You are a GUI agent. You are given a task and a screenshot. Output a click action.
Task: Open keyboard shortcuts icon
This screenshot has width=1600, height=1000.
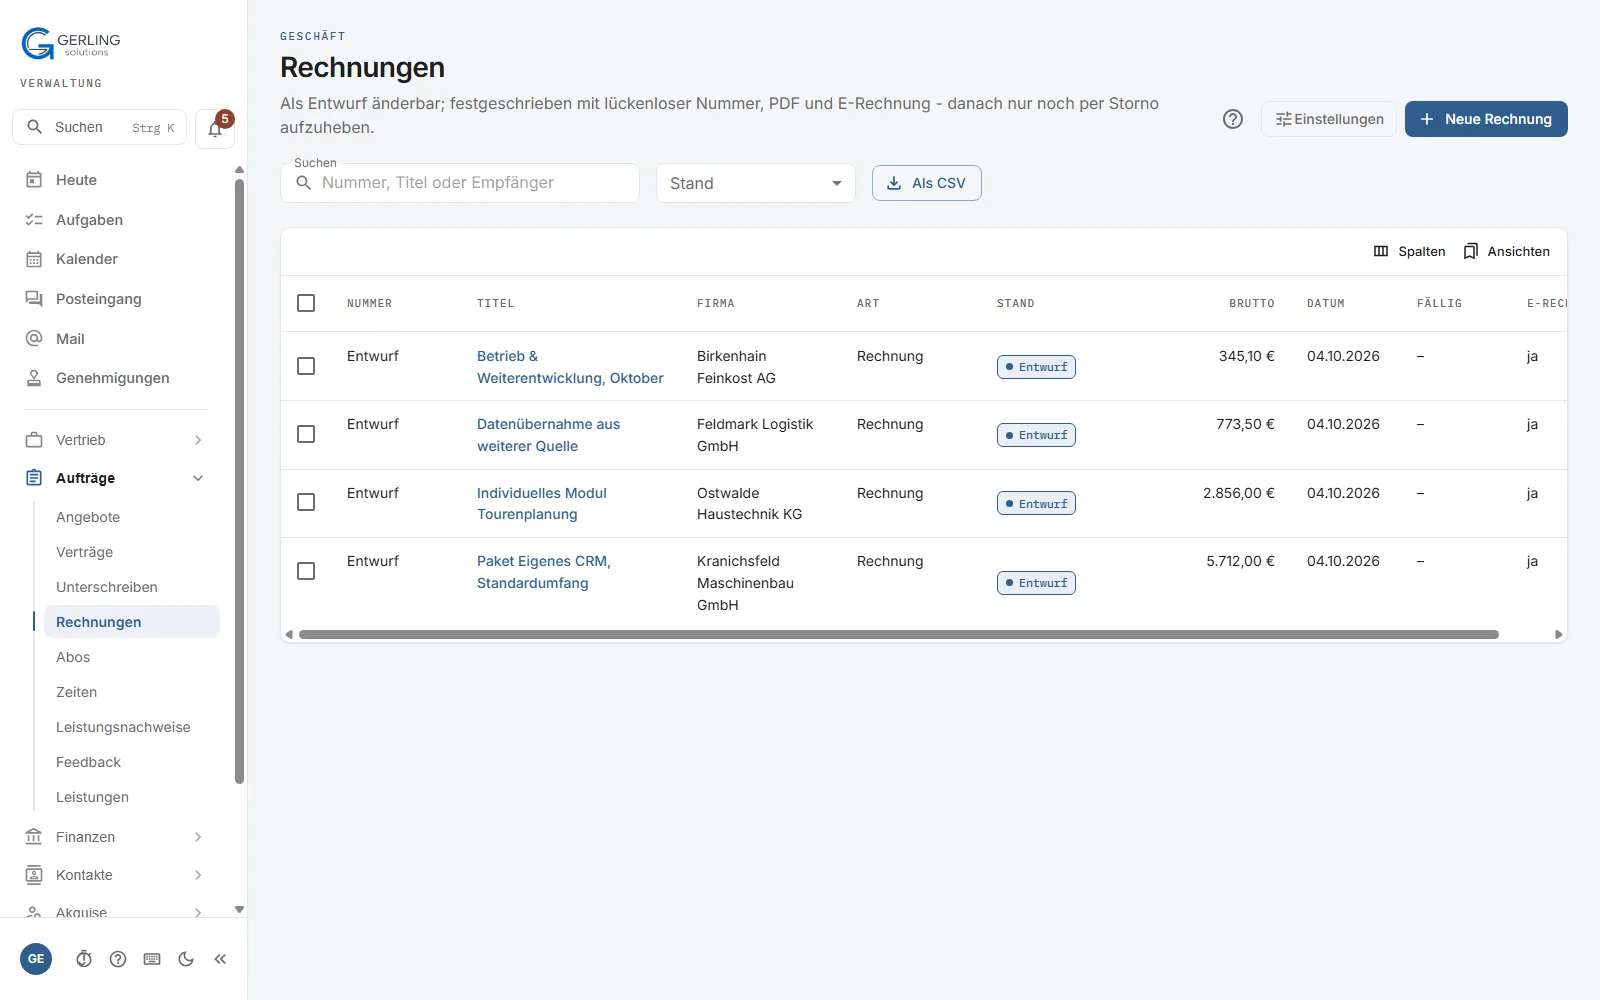tap(152, 959)
